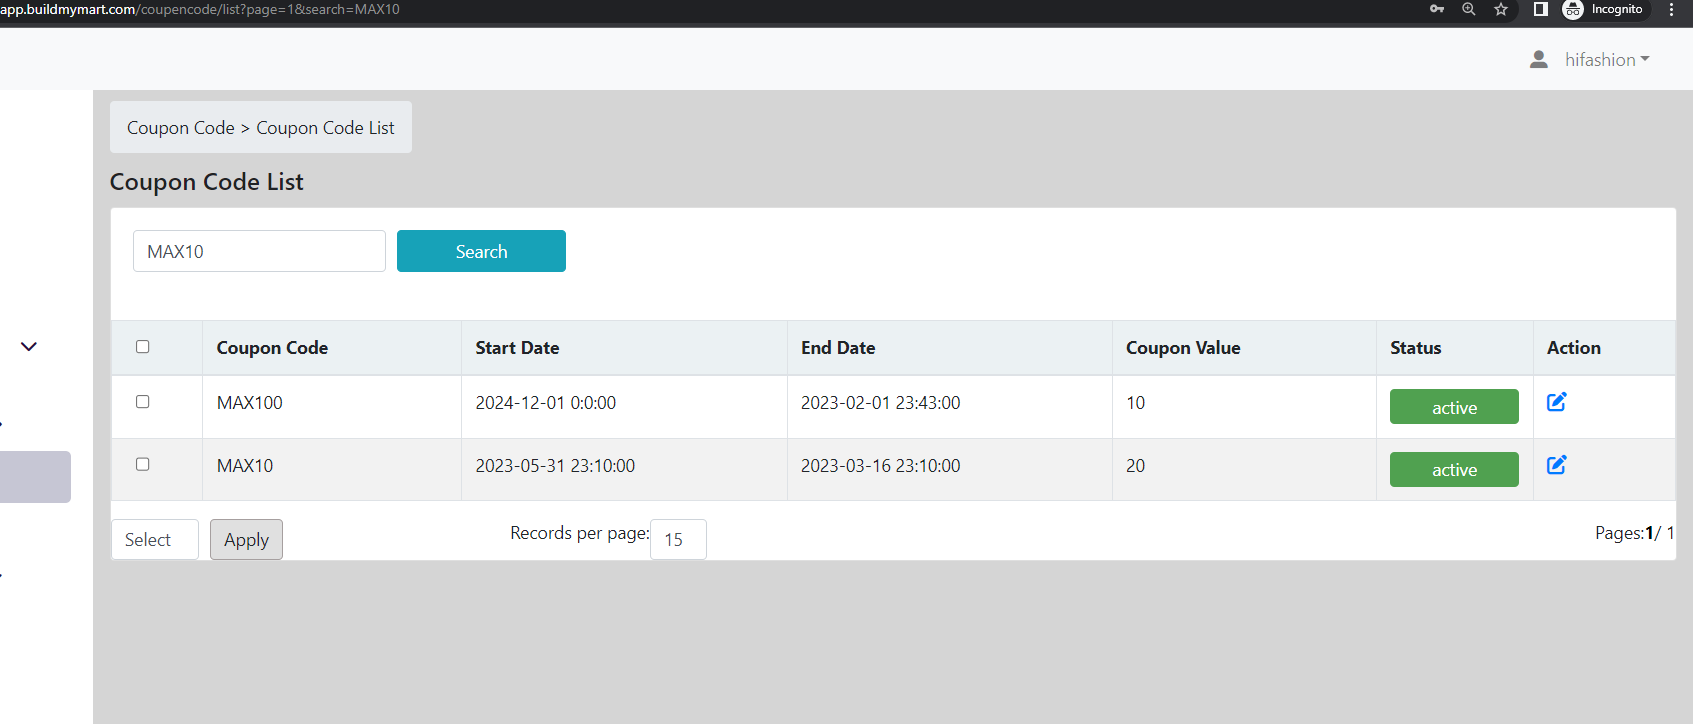Screen dimensions: 1693x724
Task: Tick the select-all checkbox in table header
Action: (143, 347)
